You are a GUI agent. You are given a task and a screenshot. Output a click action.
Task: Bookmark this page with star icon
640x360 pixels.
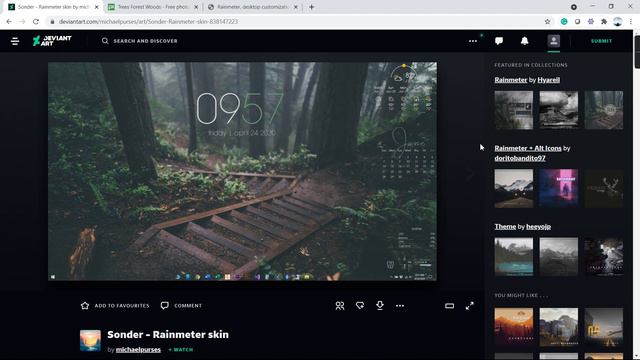[547, 22]
